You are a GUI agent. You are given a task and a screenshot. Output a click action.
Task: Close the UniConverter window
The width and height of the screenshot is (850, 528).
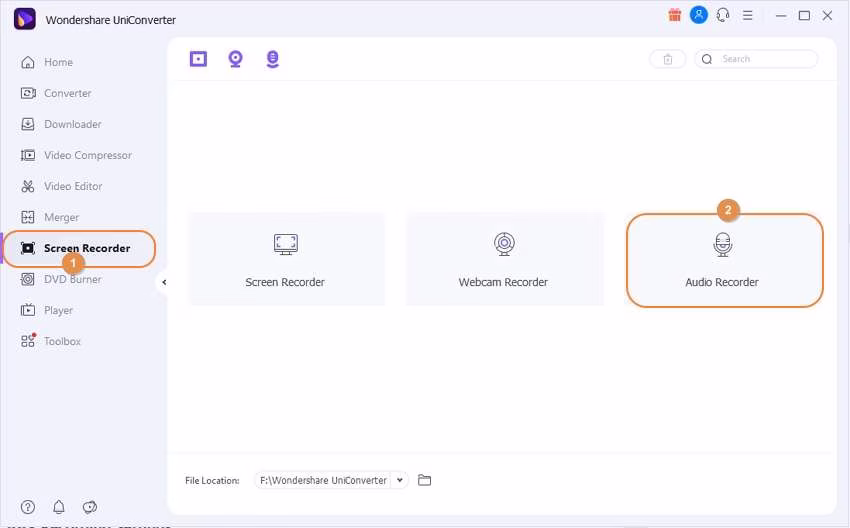coord(827,16)
